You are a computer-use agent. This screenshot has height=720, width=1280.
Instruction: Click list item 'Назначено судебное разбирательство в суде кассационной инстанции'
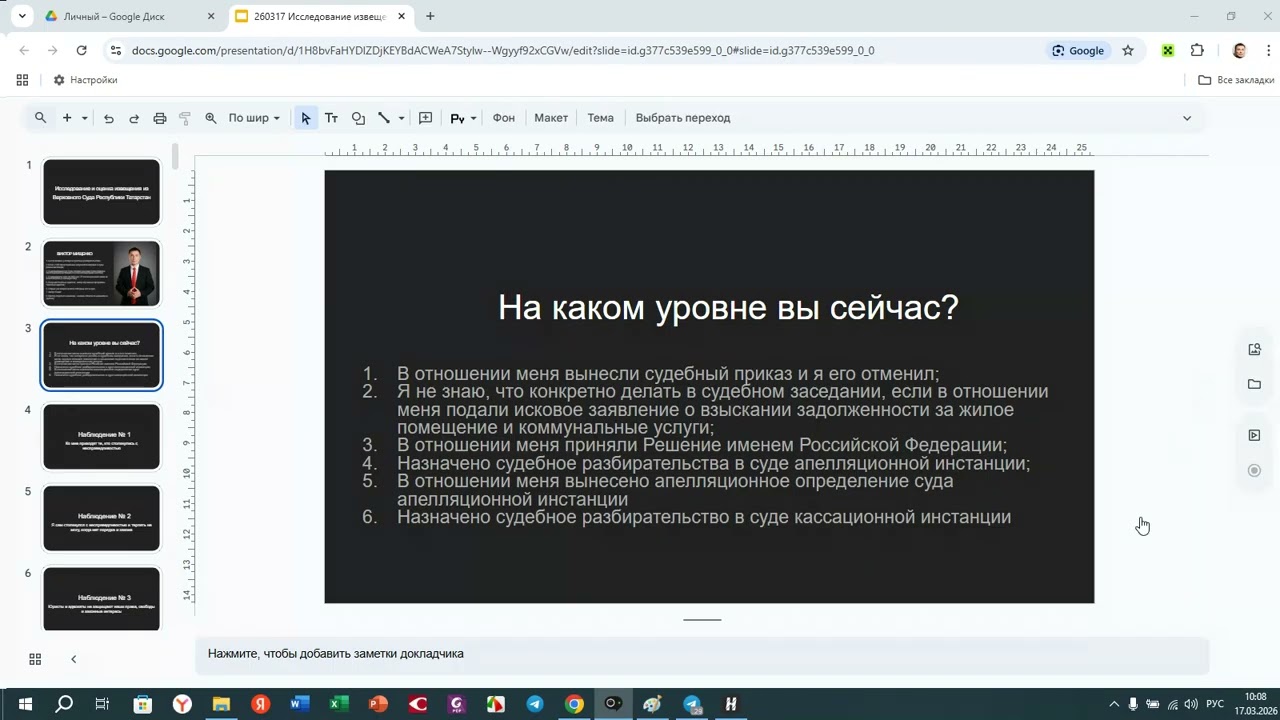(x=704, y=517)
